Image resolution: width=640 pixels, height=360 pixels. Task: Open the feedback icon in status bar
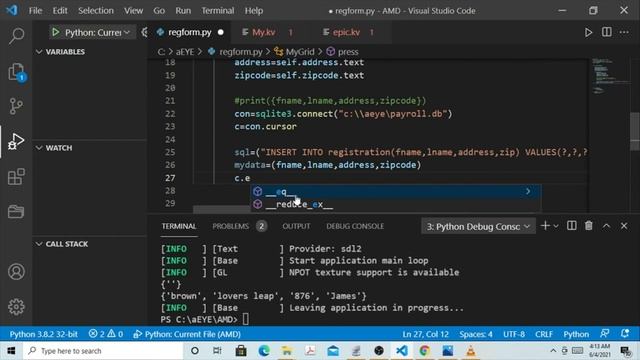pos(604,333)
